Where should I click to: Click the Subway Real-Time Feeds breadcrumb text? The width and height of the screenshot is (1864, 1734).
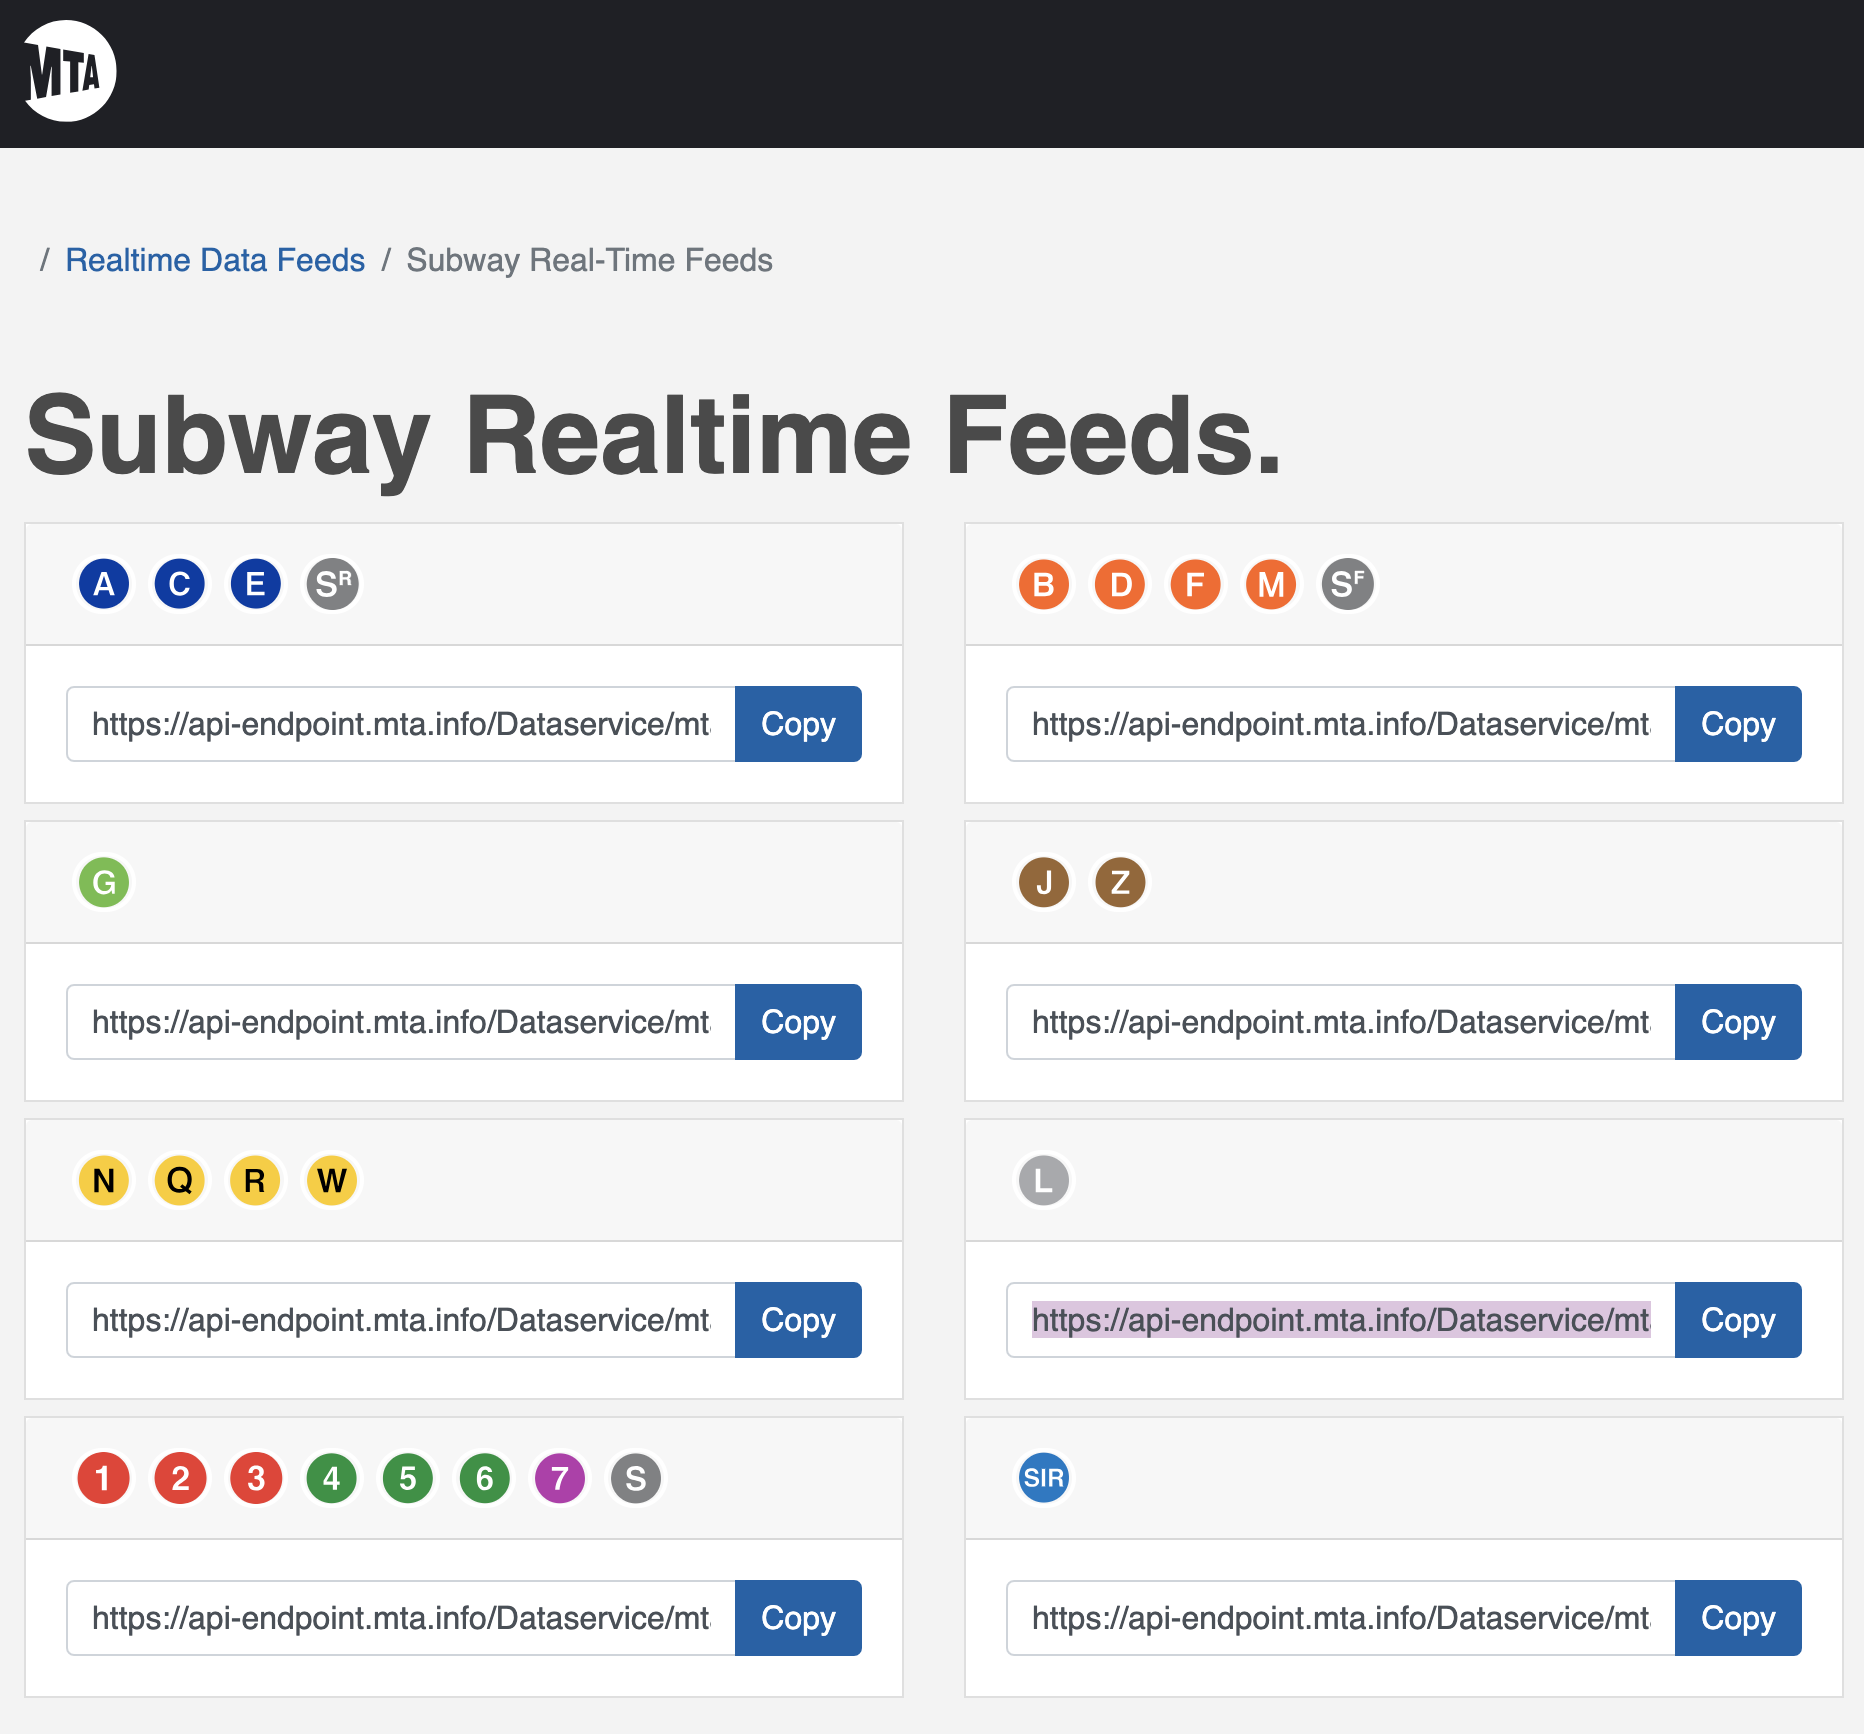tap(589, 260)
